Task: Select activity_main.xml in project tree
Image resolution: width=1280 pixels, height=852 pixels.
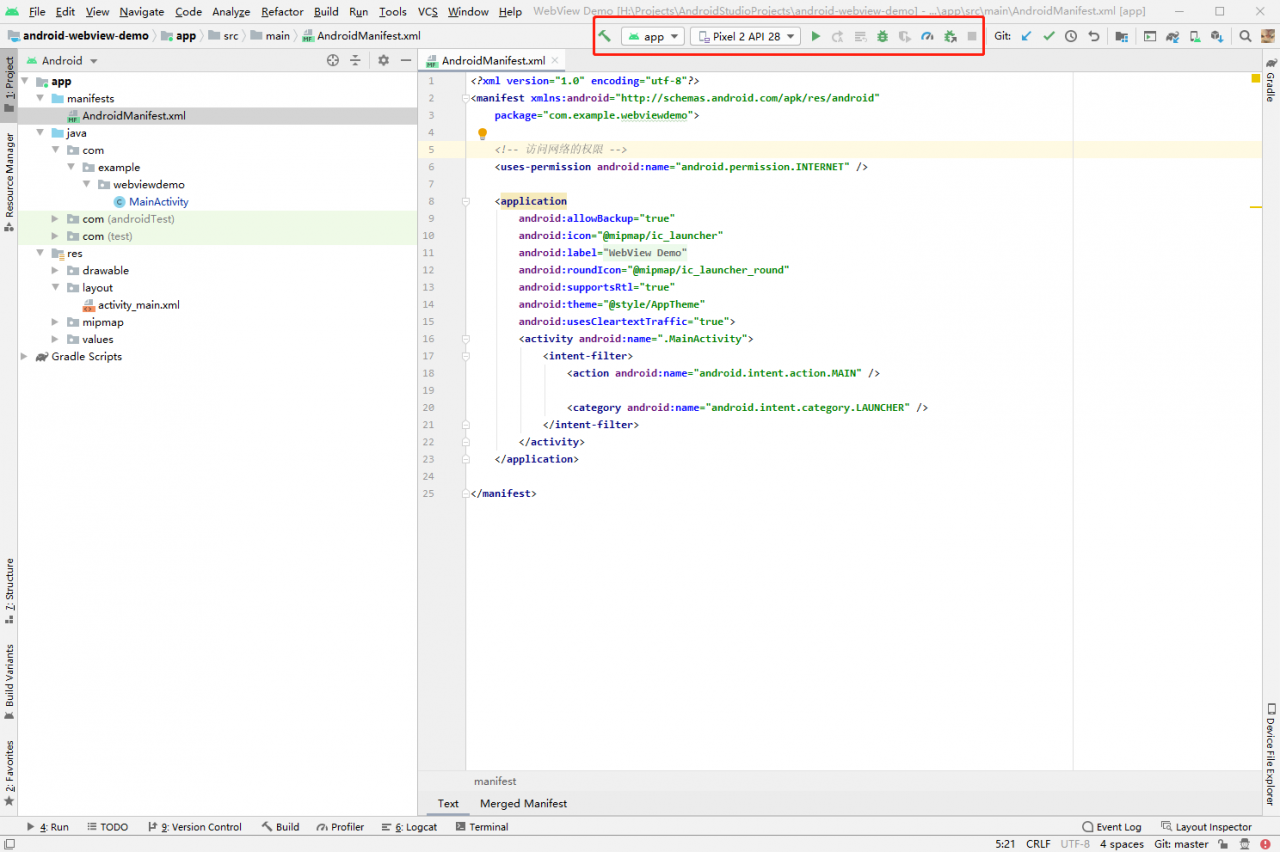Action: [x=138, y=305]
